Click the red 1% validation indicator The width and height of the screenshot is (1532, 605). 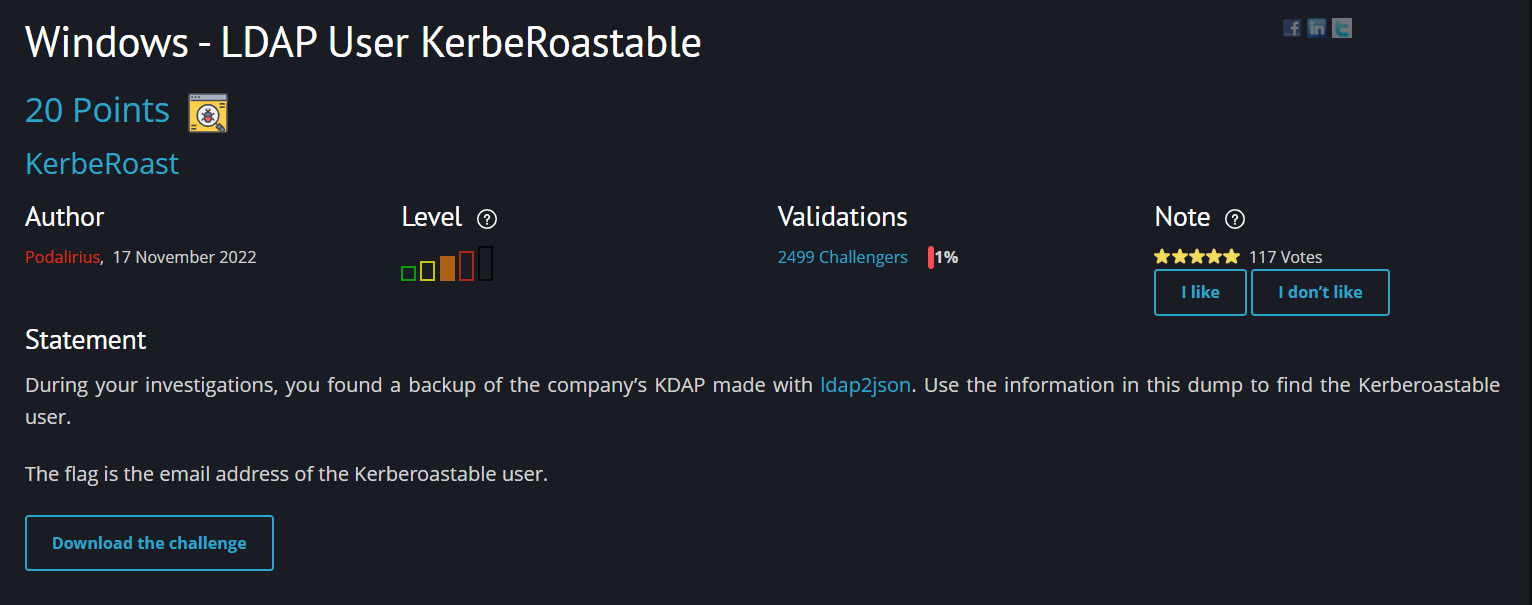pyautogui.click(x=943, y=257)
